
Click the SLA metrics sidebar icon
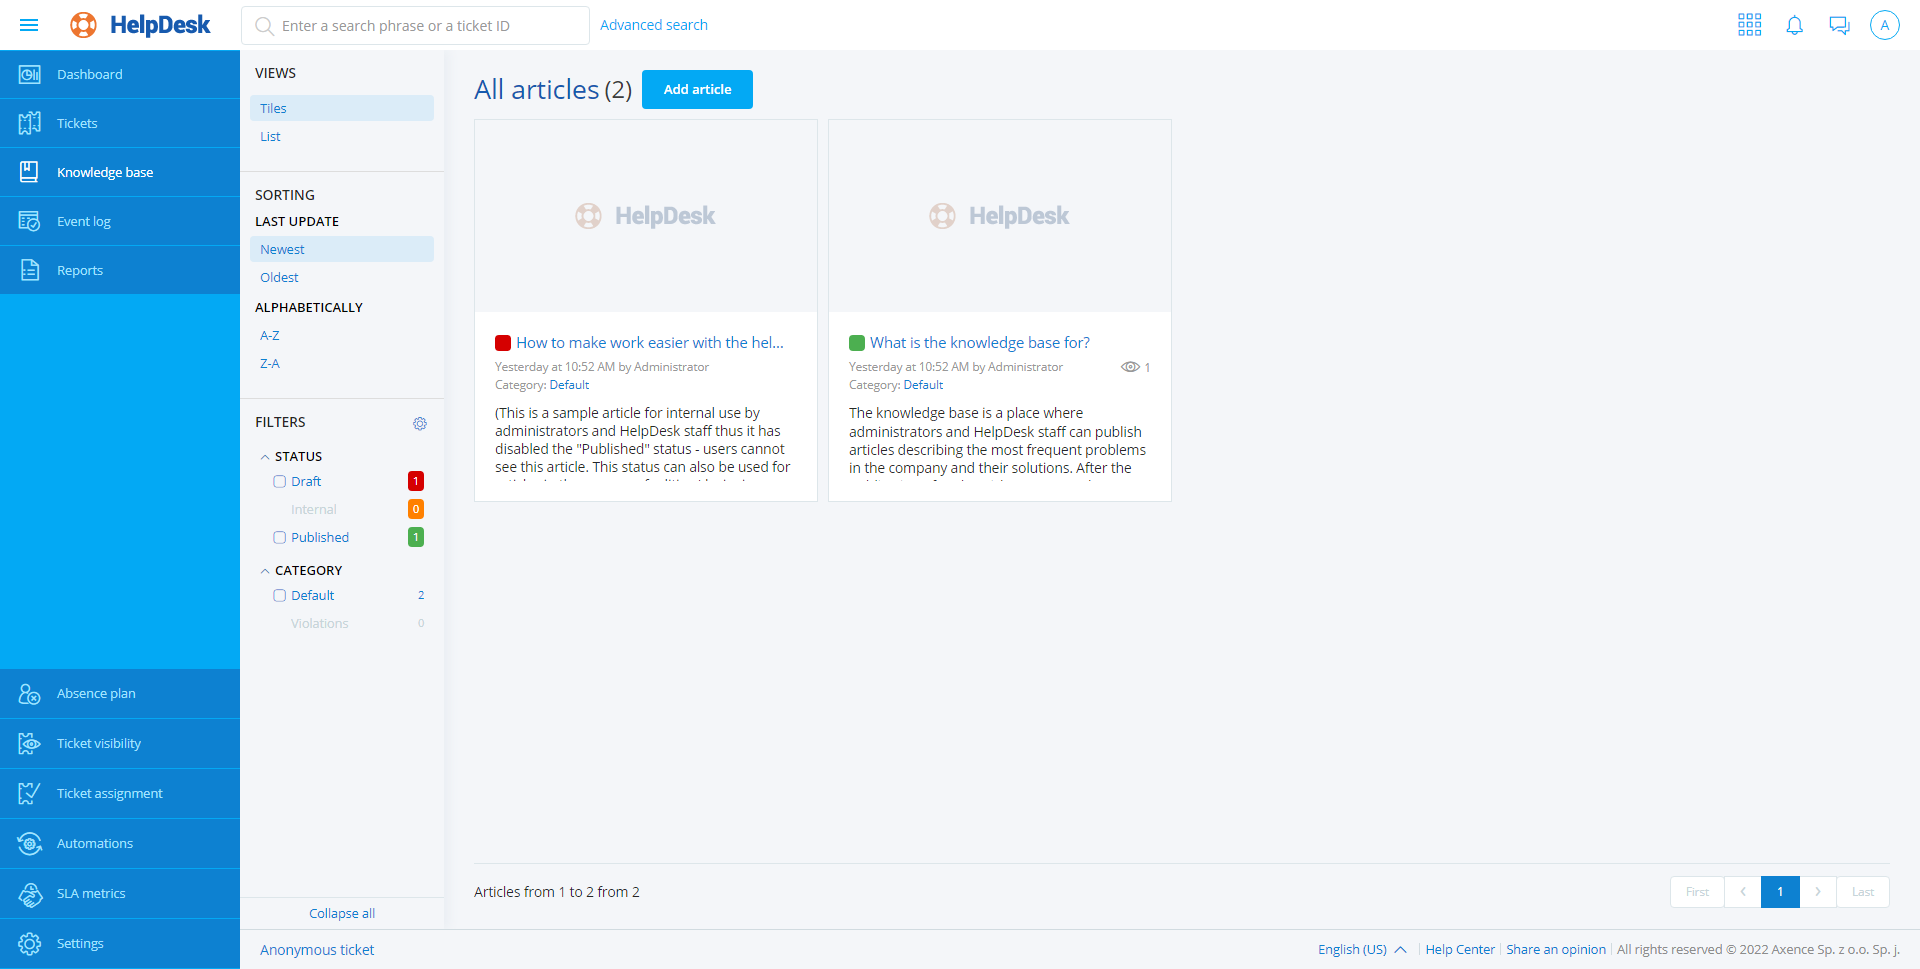(x=30, y=894)
